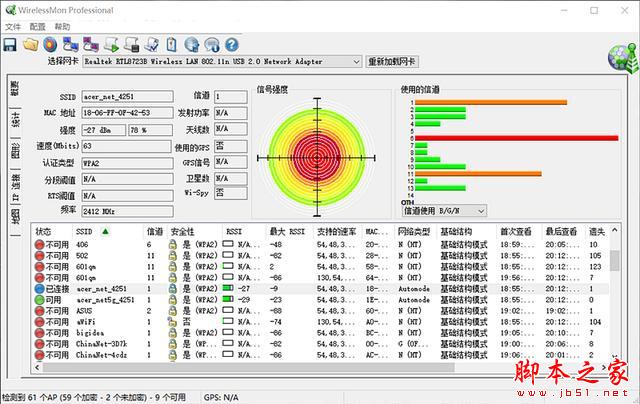Click the blue question mark help icon

pyautogui.click(x=232, y=44)
